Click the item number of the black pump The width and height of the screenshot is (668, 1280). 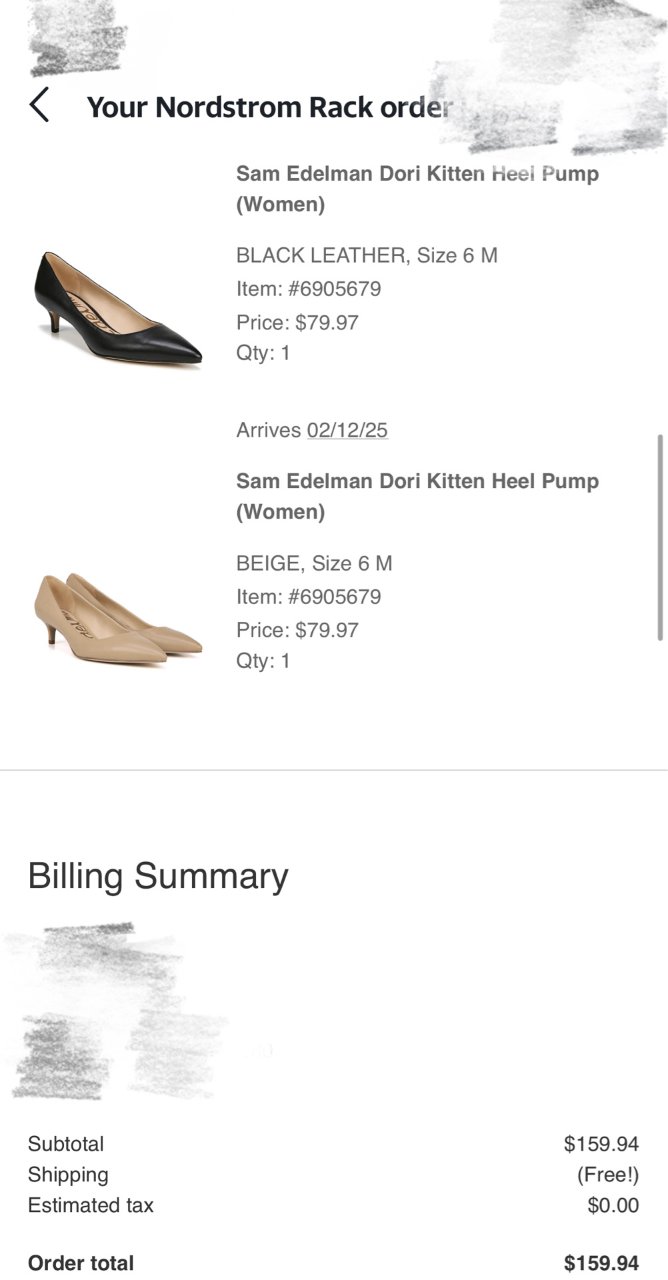(x=308, y=289)
